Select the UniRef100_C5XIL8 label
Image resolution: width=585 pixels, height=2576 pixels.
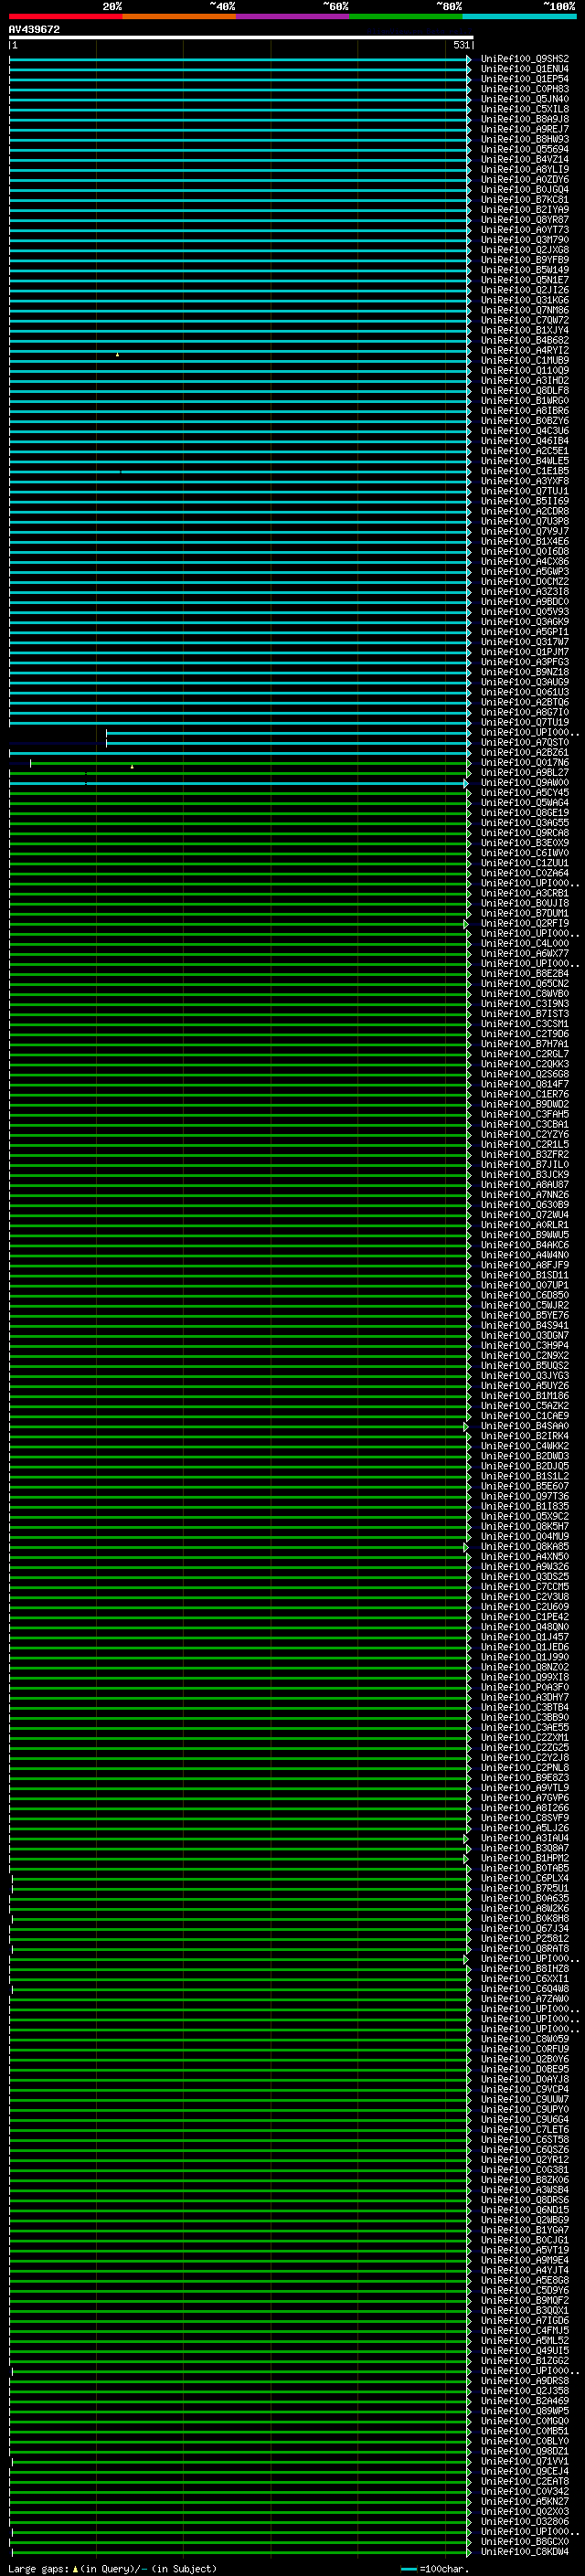coord(525,109)
